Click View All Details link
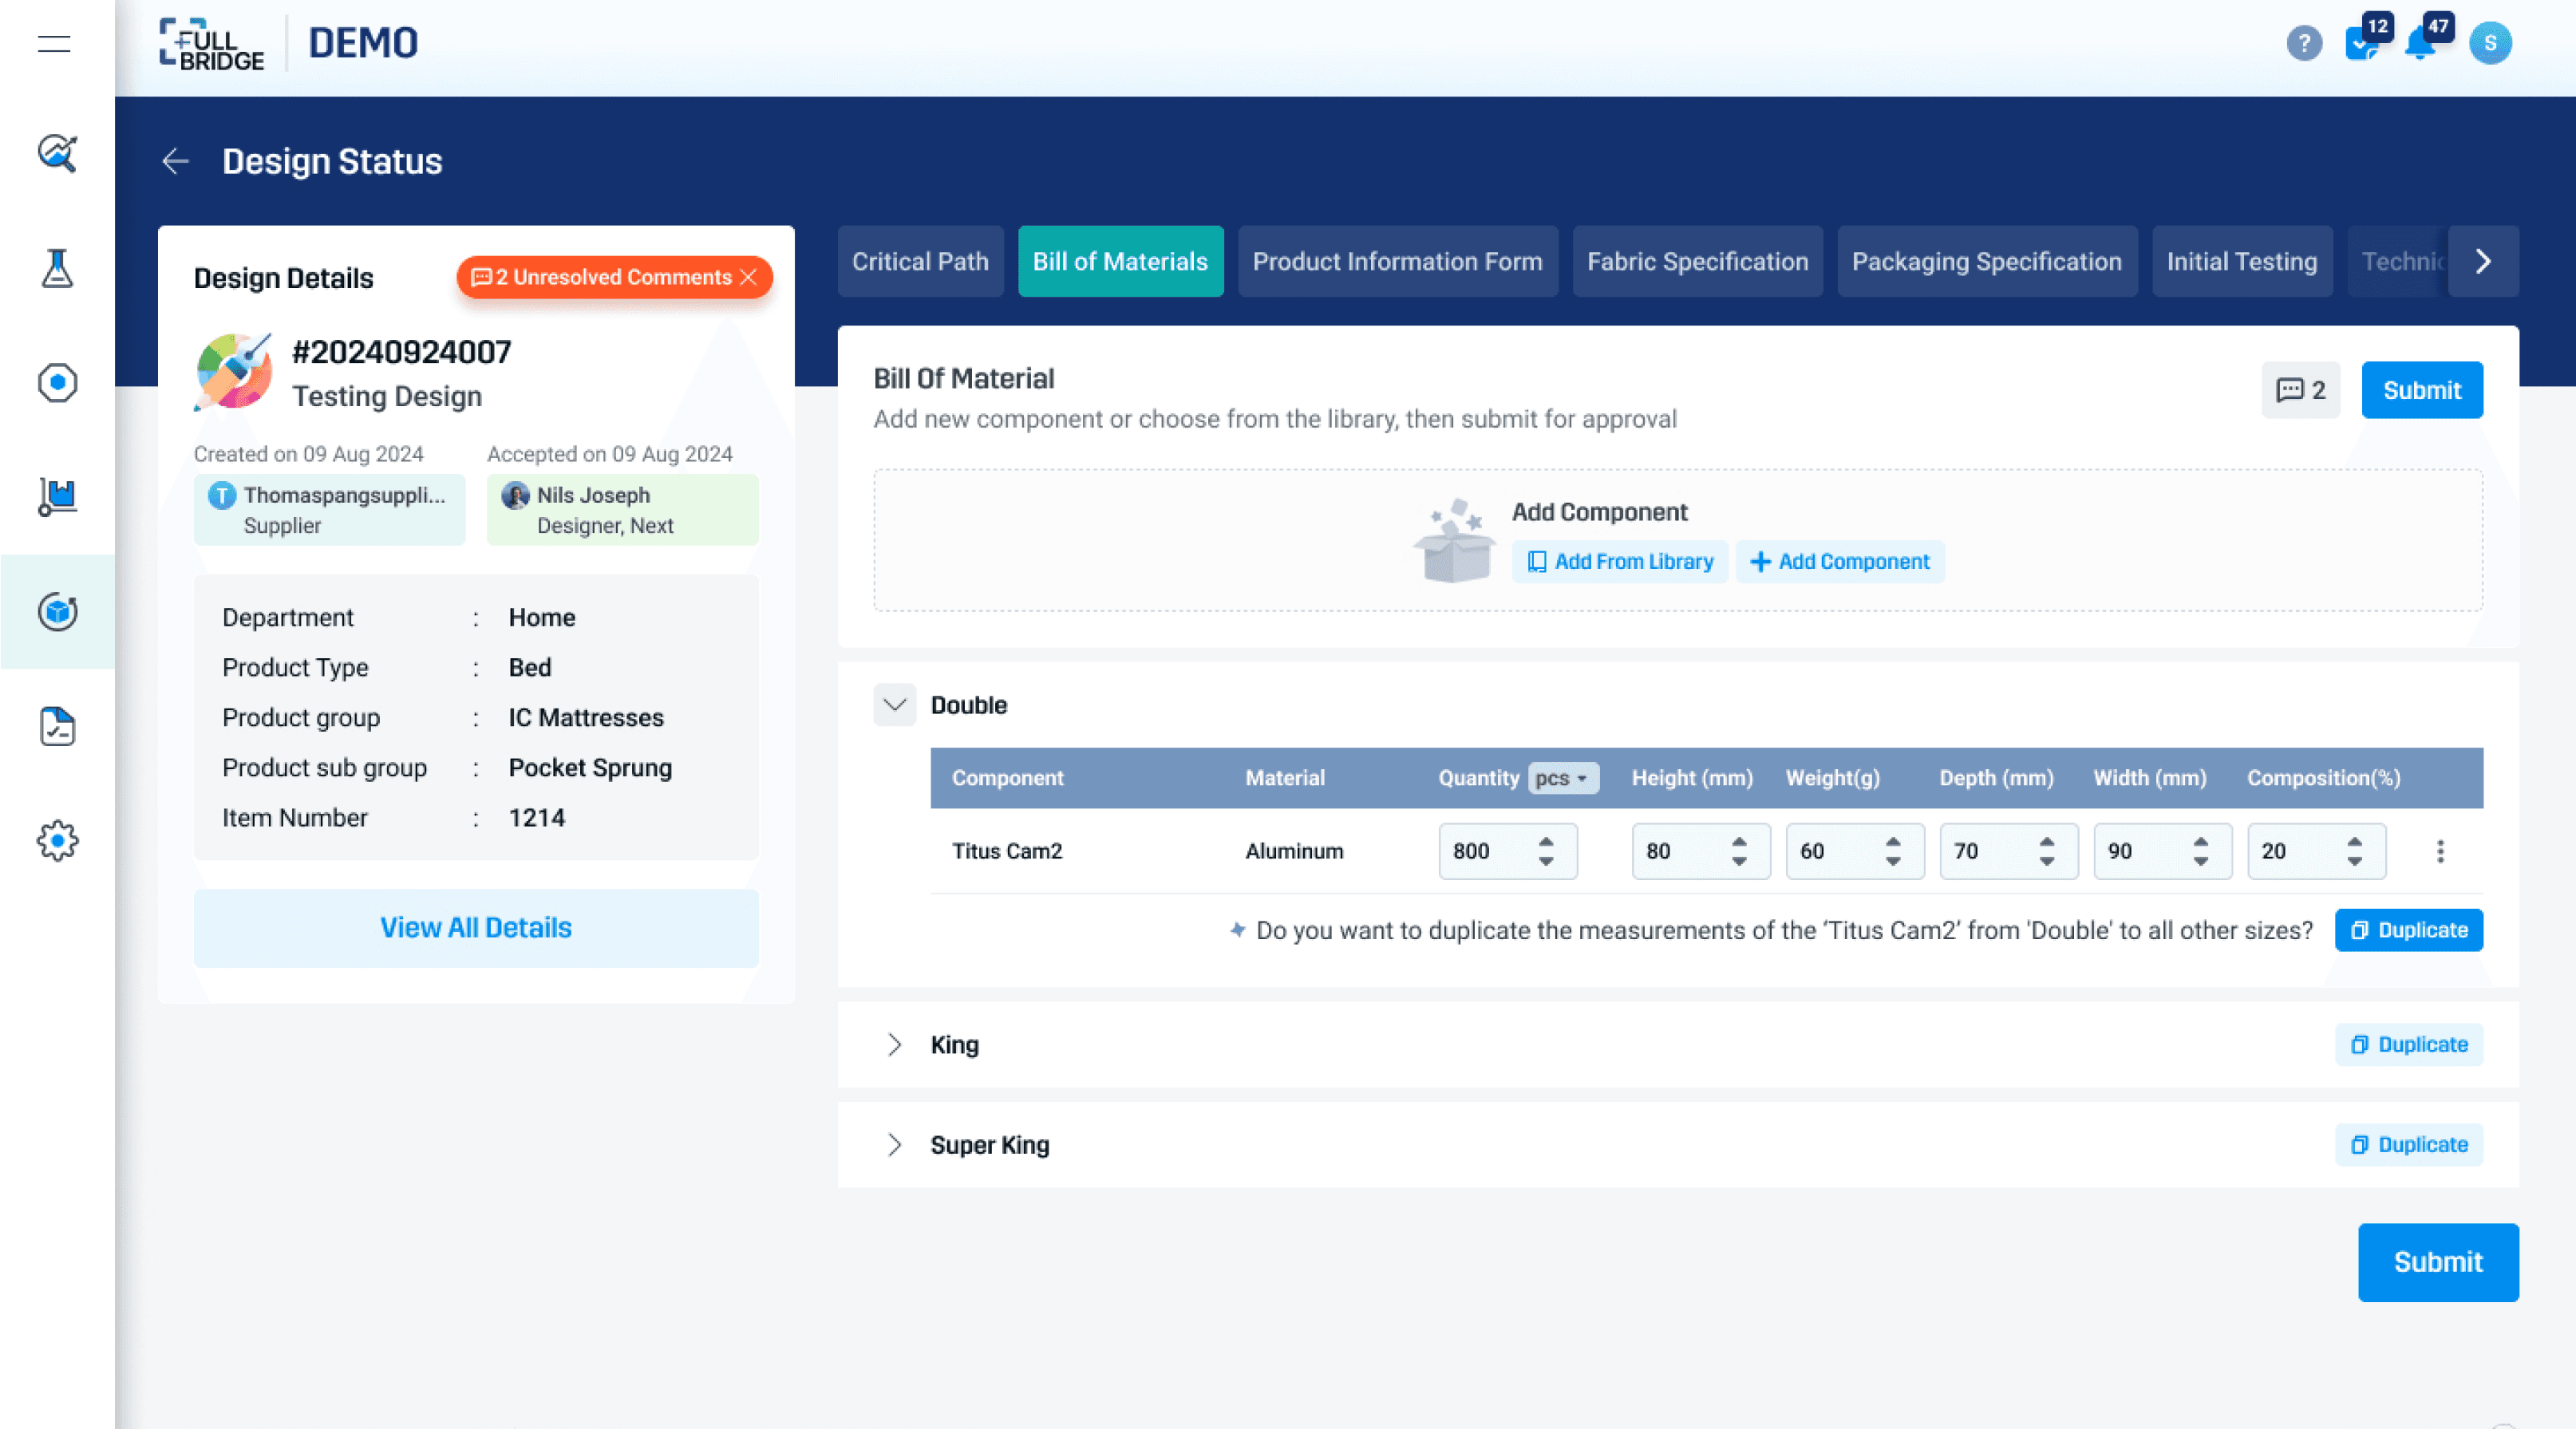The image size is (2576, 1429). click(x=476, y=928)
